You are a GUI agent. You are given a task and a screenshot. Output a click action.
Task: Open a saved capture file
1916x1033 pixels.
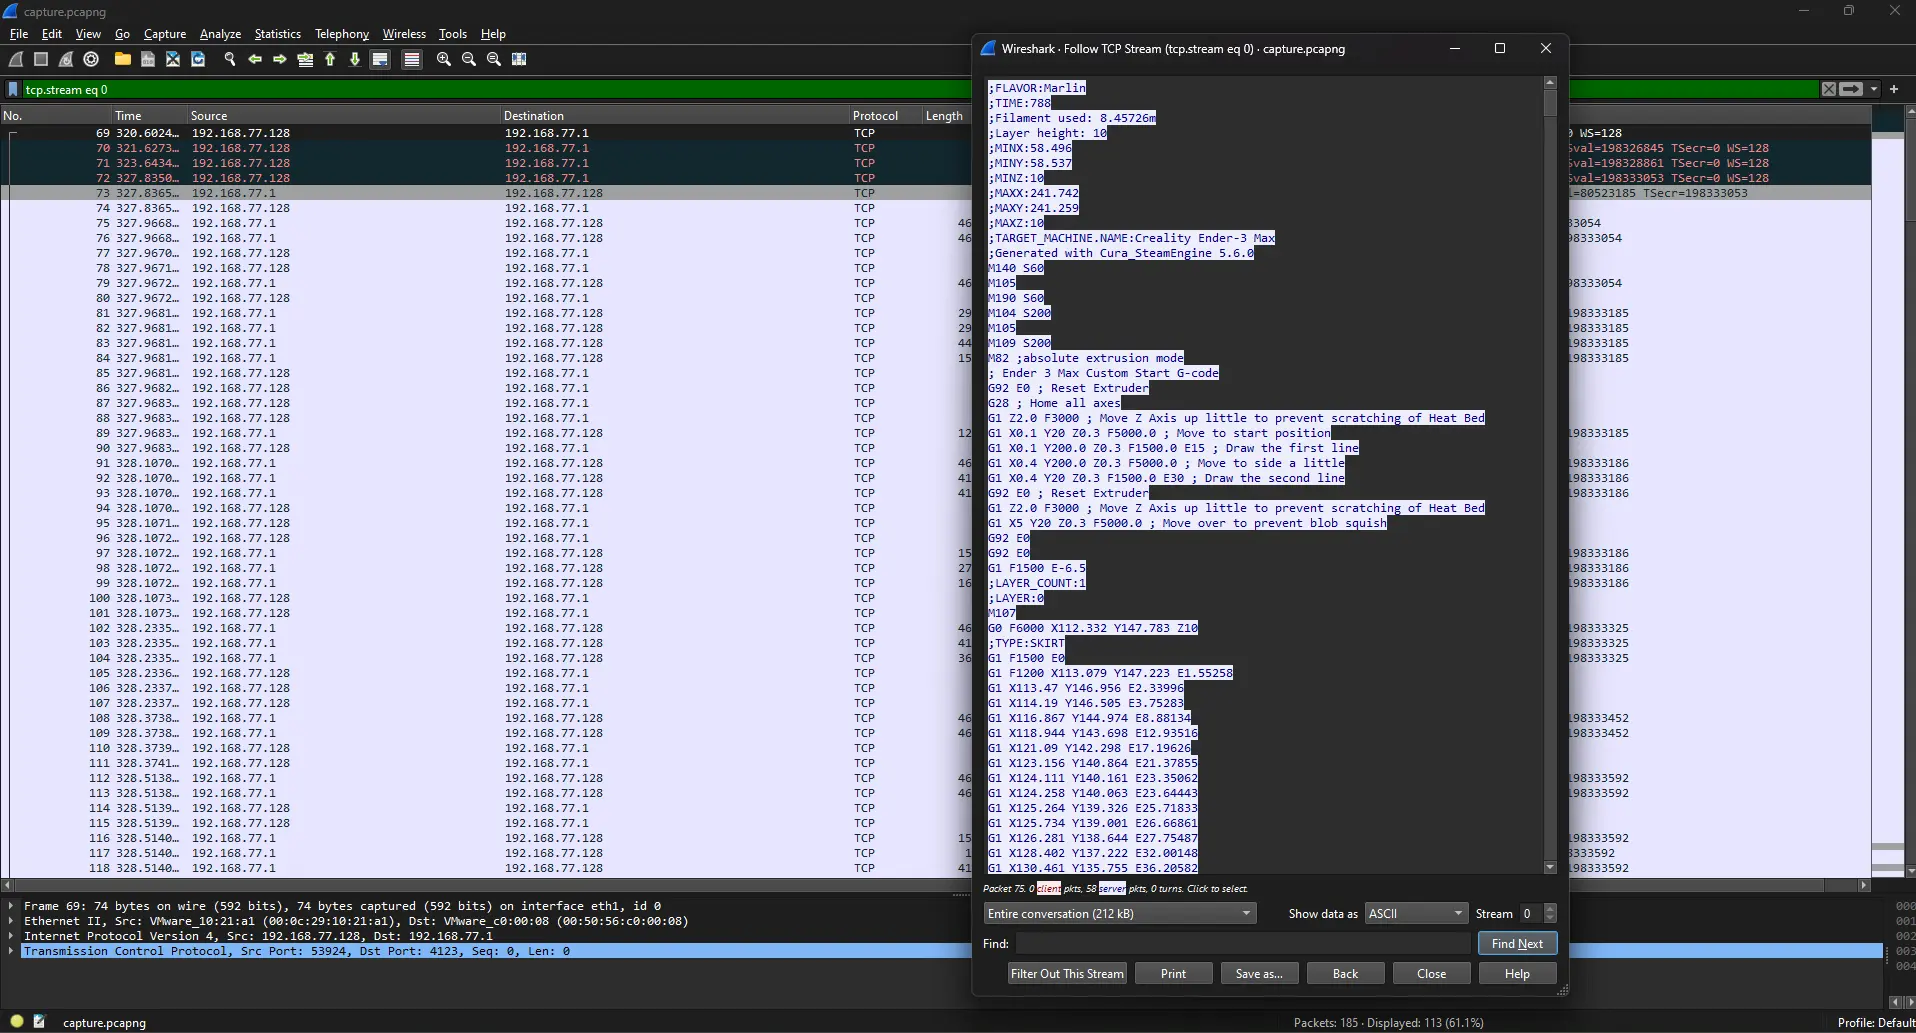[122, 59]
